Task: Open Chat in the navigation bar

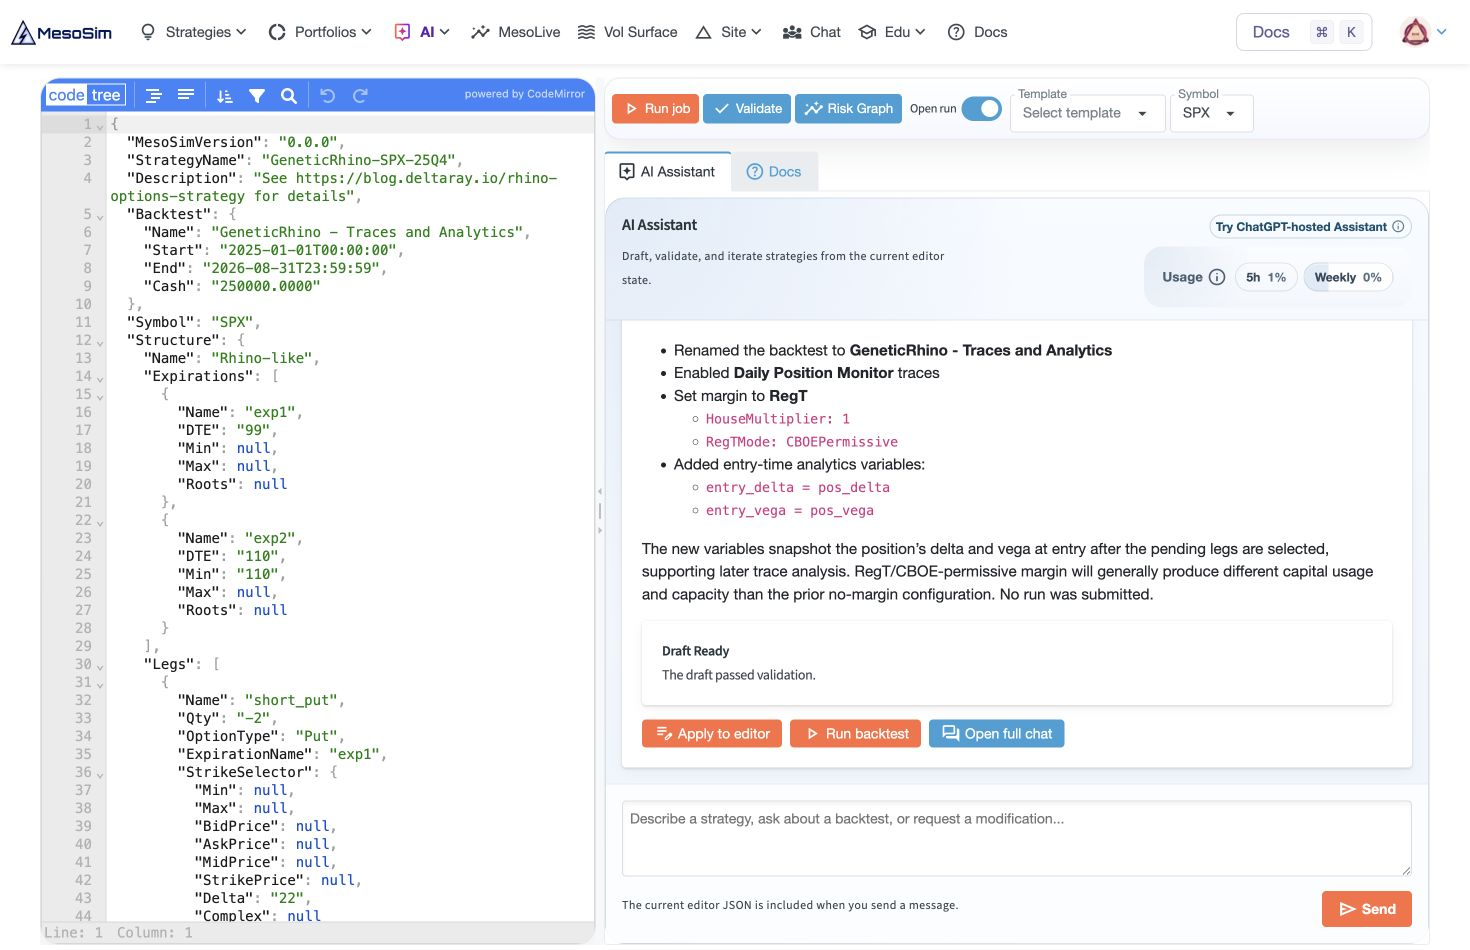Action: (812, 32)
